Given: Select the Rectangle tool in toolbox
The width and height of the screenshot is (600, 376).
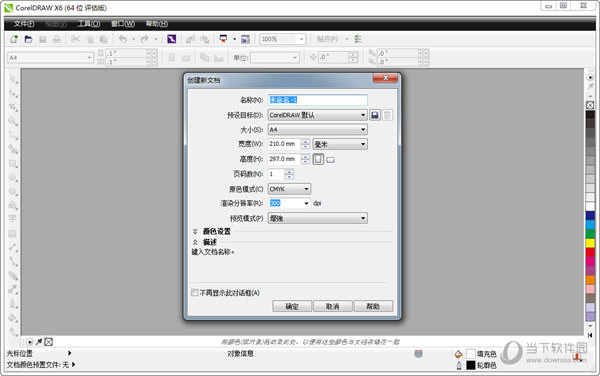Looking at the screenshot, I should (x=13, y=164).
